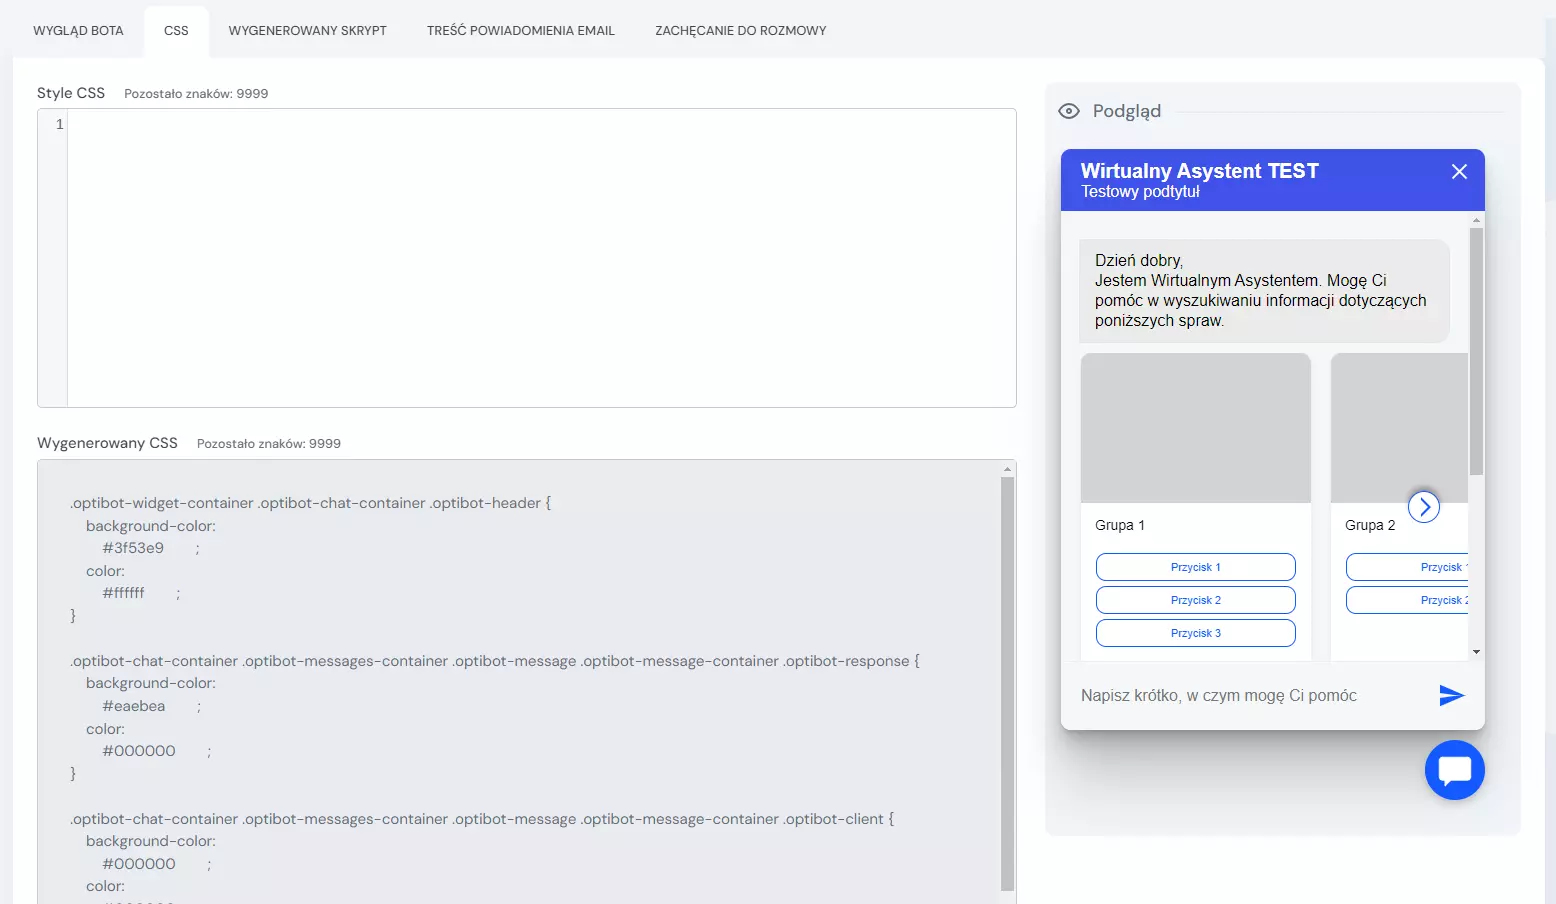Toggle the chat bubble launcher icon
Image resolution: width=1556 pixels, height=904 pixels.
[1455, 770]
